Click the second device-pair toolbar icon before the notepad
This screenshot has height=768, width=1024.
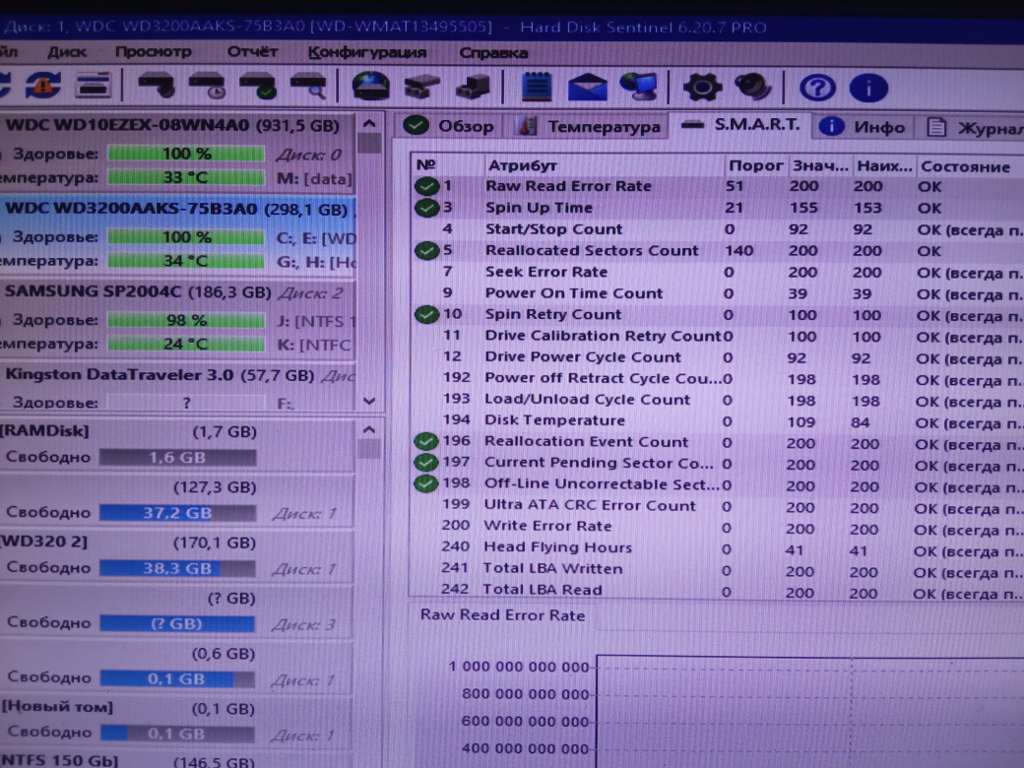click(473, 86)
